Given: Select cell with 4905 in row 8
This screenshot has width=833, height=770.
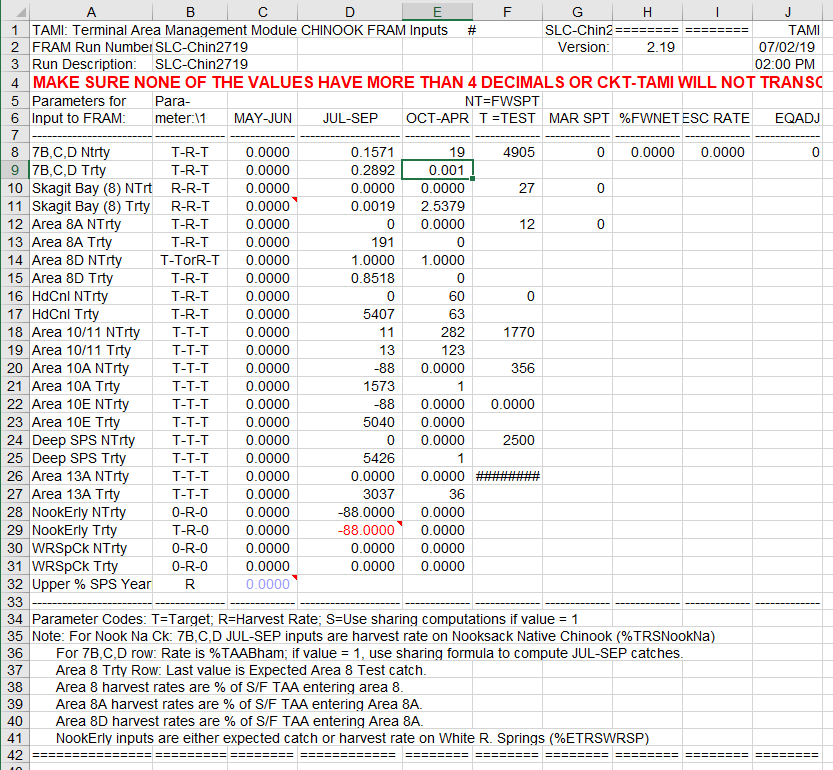Looking at the screenshot, I should click(x=507, y=152).
